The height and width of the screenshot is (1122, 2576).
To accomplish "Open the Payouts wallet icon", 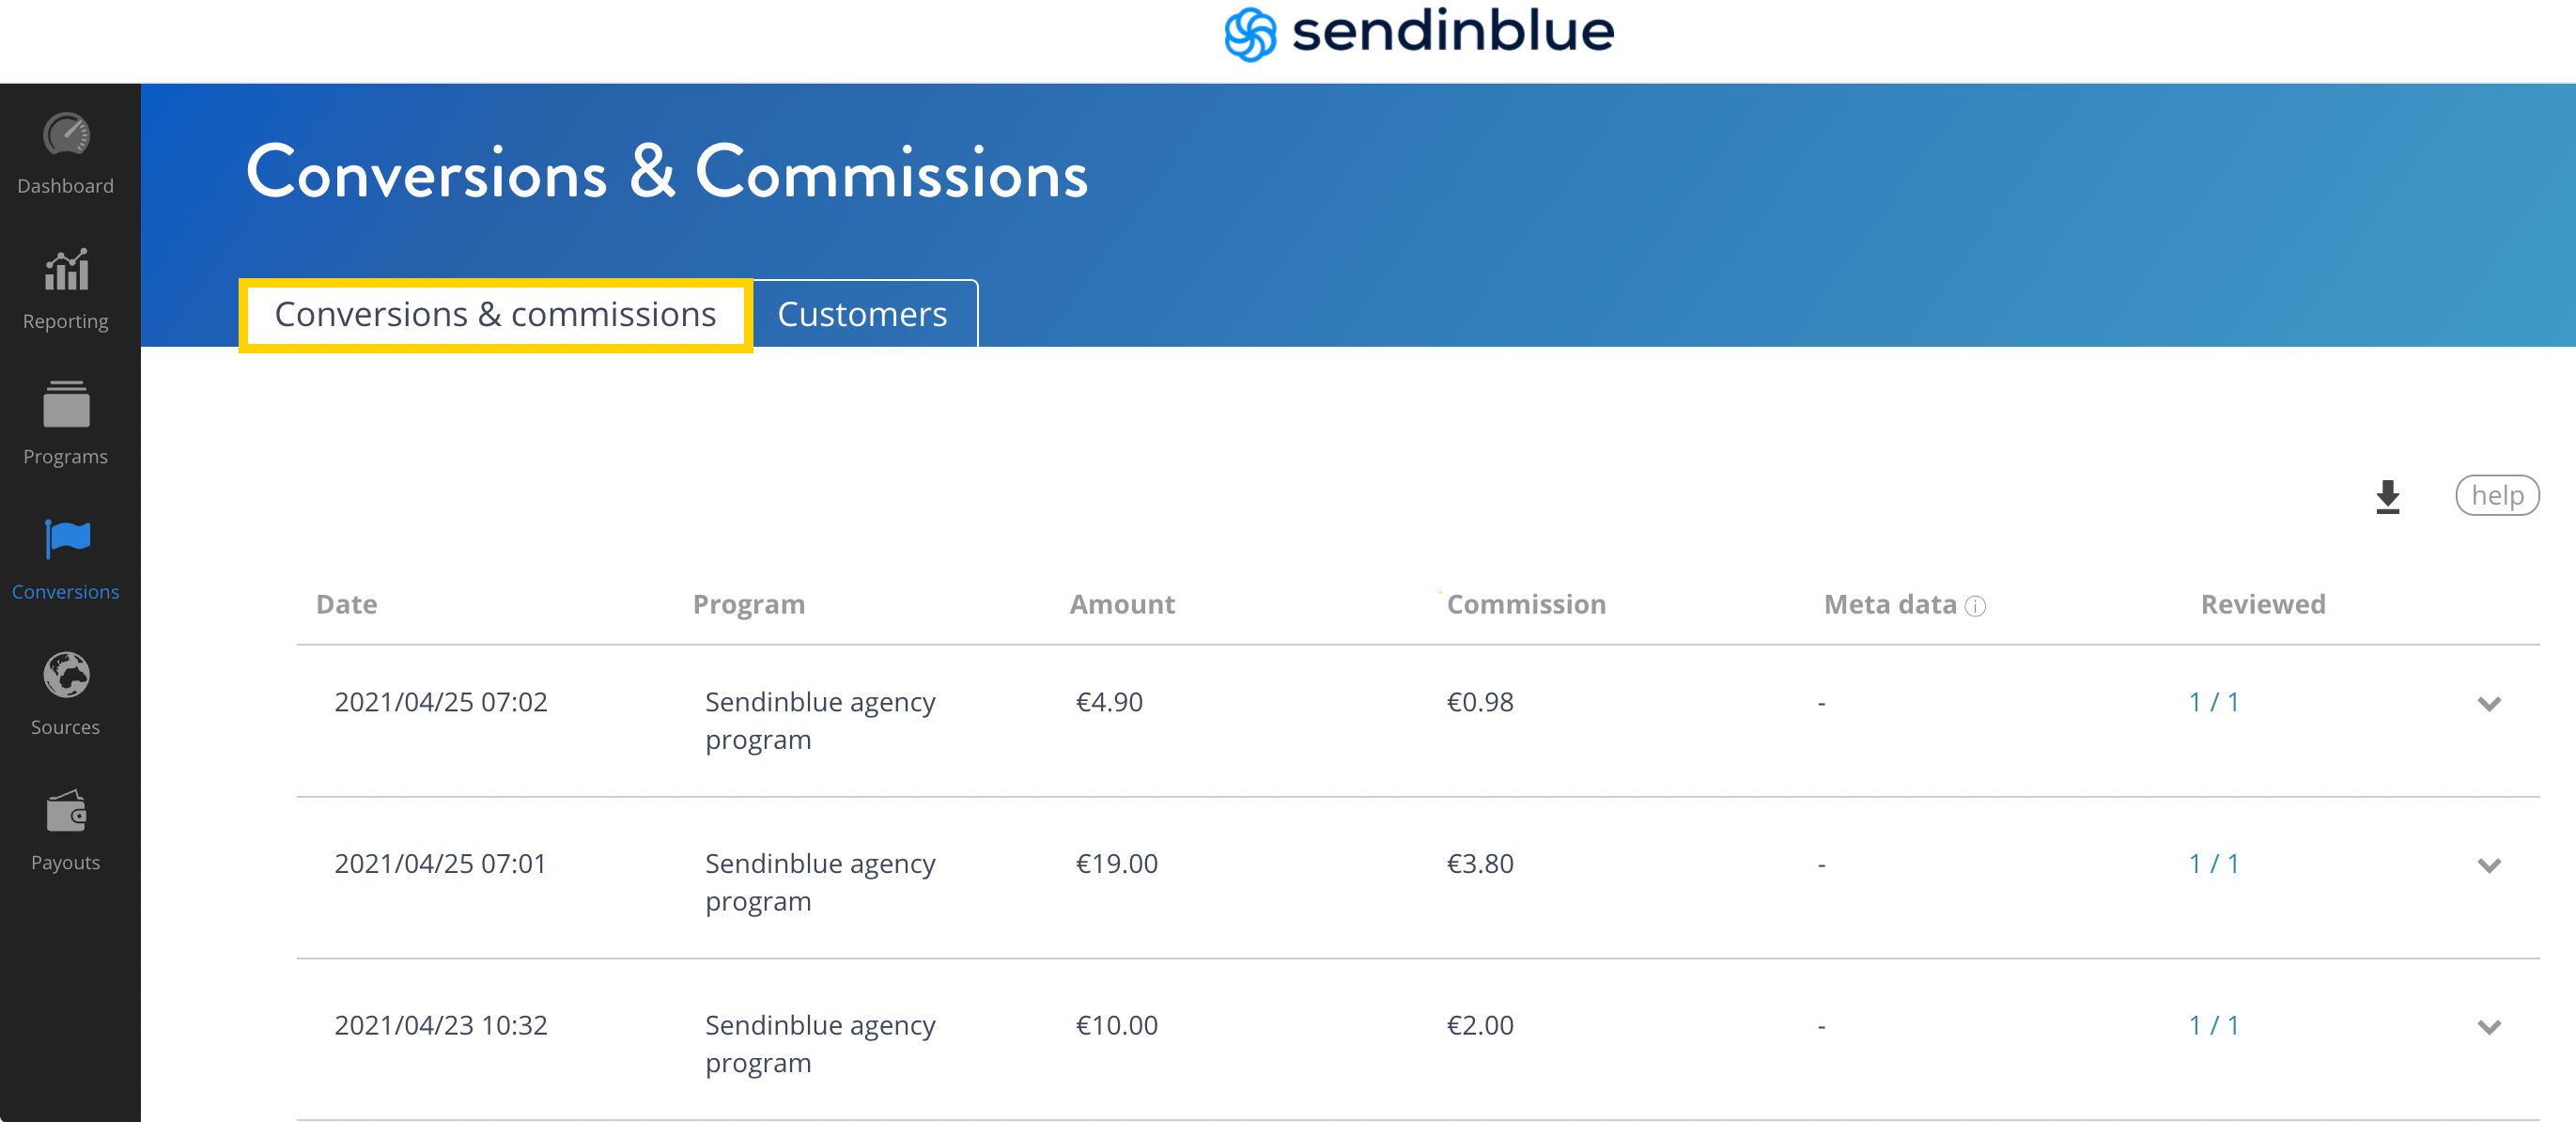I will (x=66, y=811).
